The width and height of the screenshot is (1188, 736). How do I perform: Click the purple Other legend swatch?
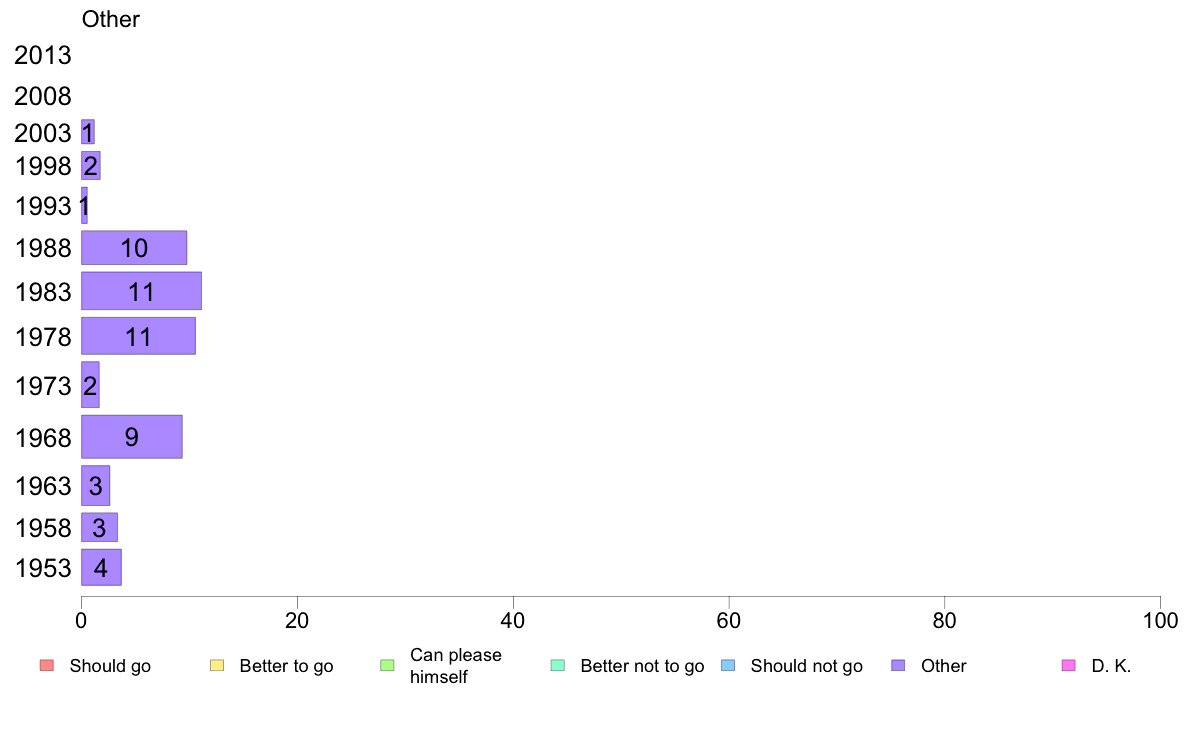tap(899, 666)
